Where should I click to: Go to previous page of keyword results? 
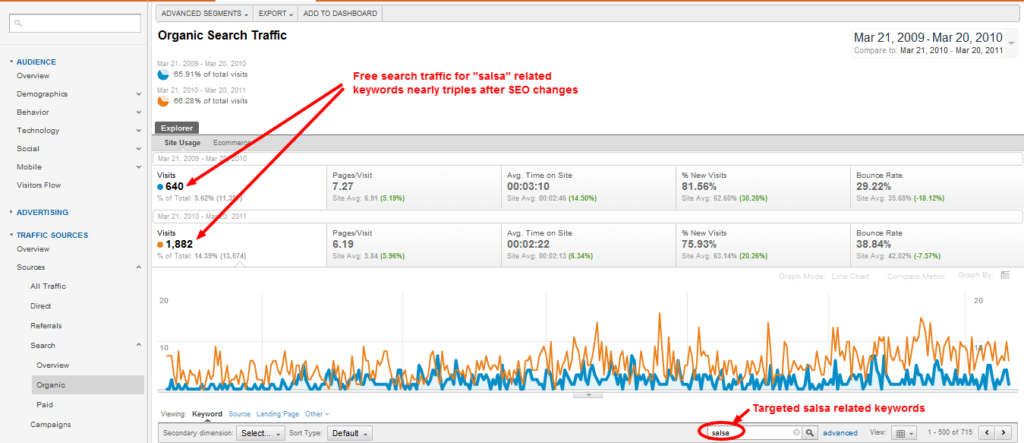pyautogui.click(x=986, y=432)
